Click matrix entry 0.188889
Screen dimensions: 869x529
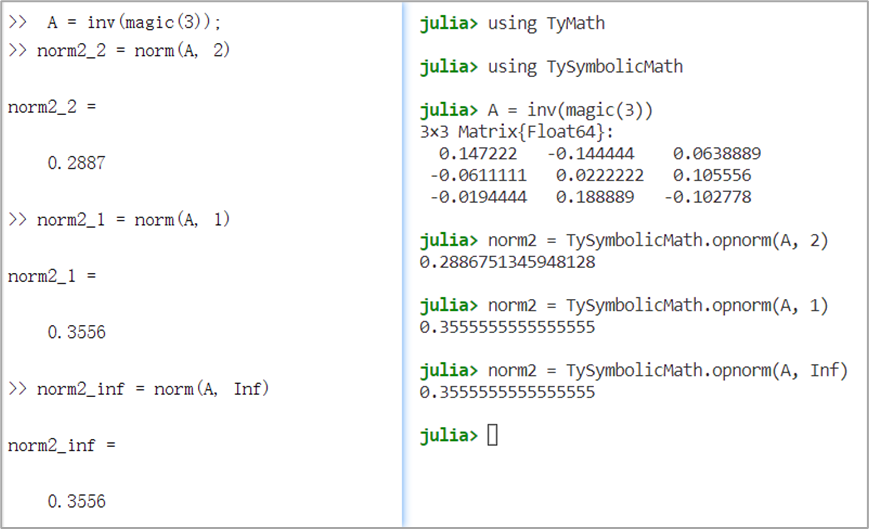[x=595, y=197]
